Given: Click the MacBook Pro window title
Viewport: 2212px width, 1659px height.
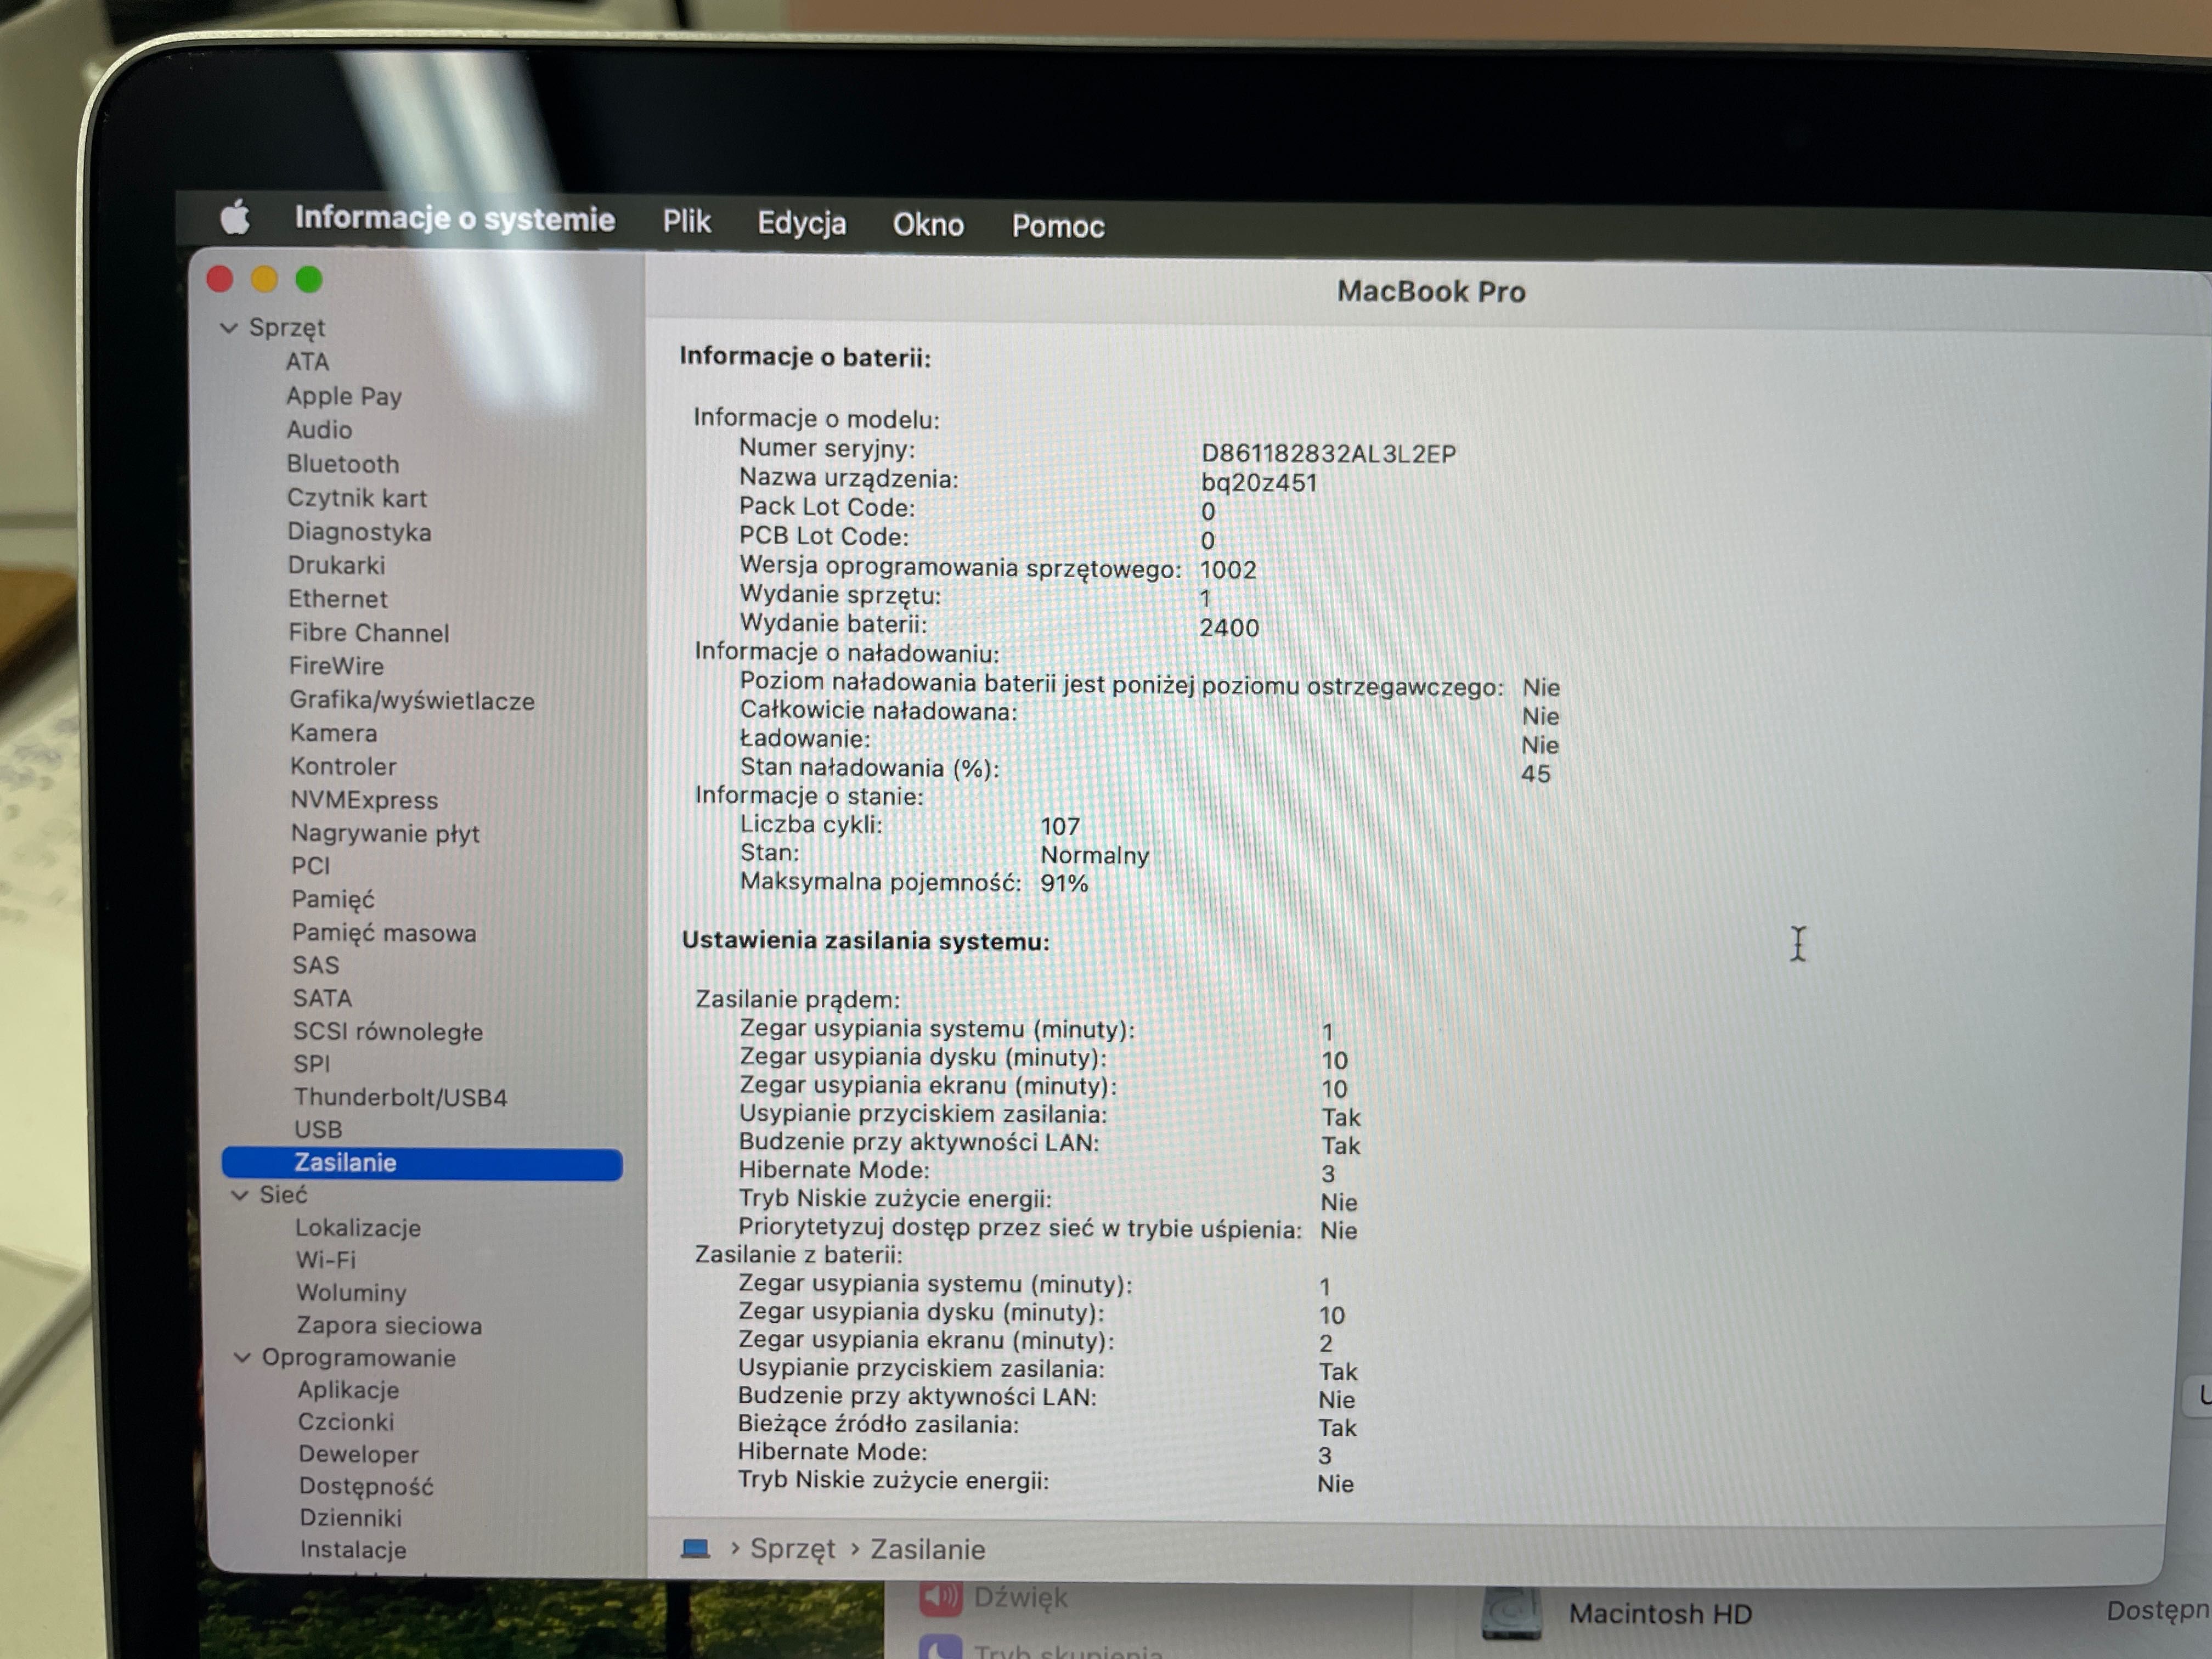Looking at the screenshot, I should tap(1431, 292).
